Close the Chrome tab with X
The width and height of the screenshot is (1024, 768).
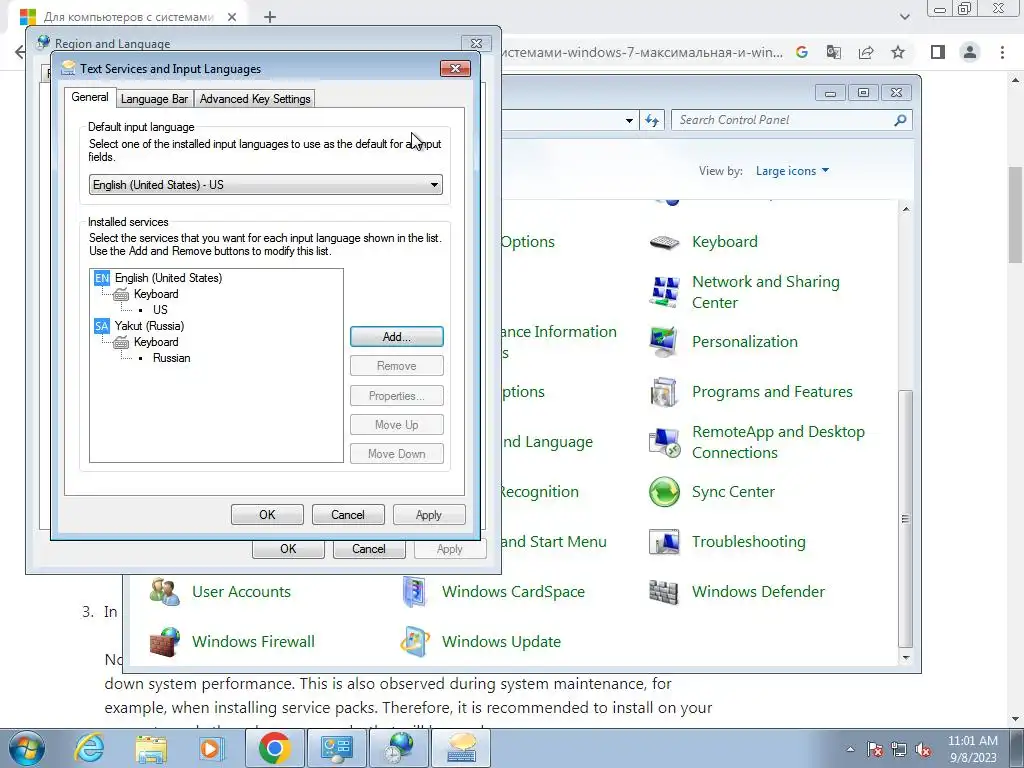pyautogui.click(x=232, y=17)
